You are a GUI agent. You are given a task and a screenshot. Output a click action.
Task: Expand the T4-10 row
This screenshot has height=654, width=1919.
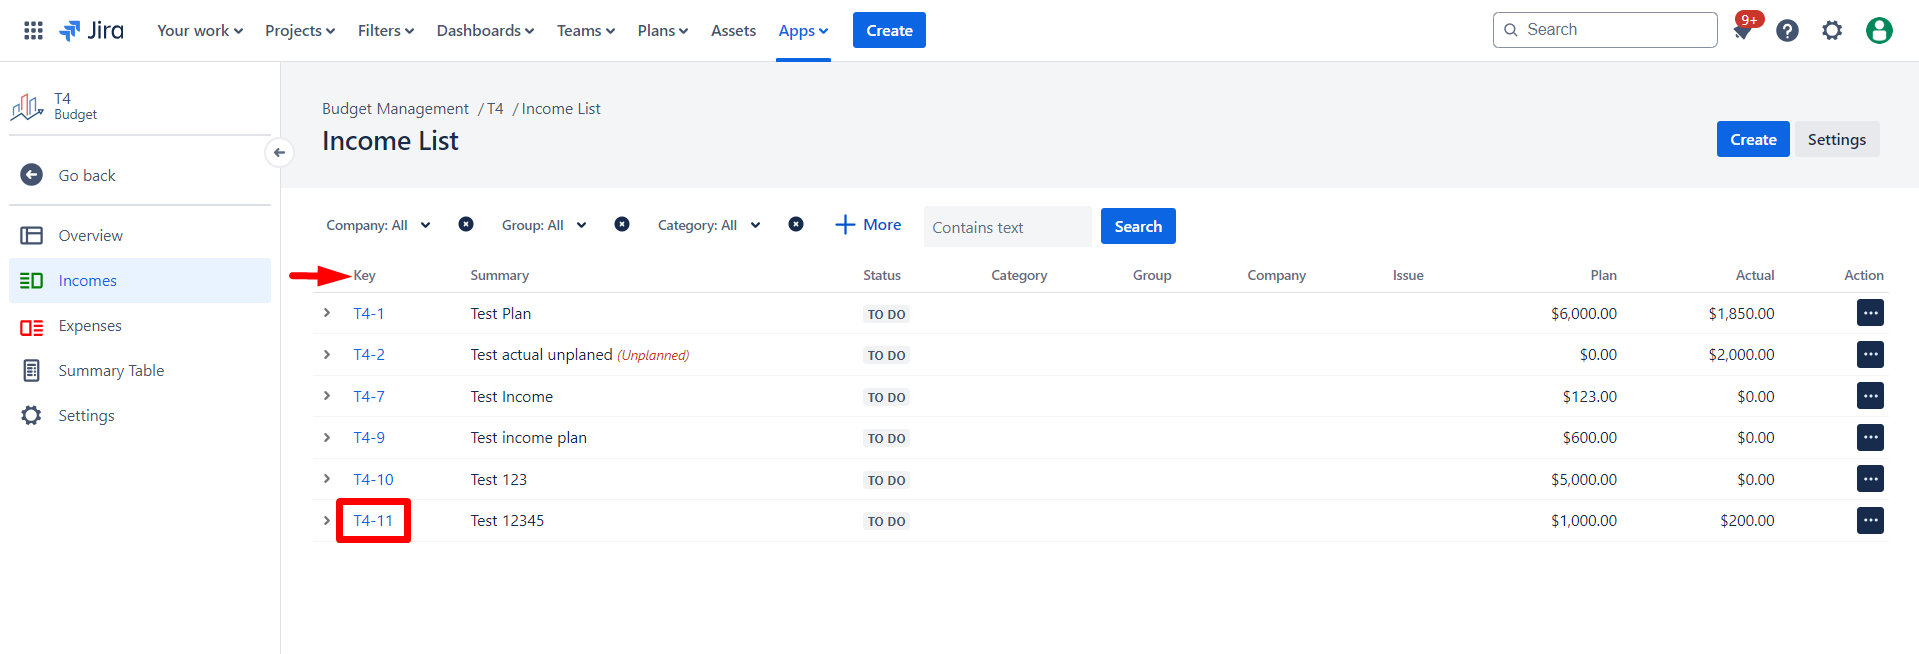[x=326, y=479]
